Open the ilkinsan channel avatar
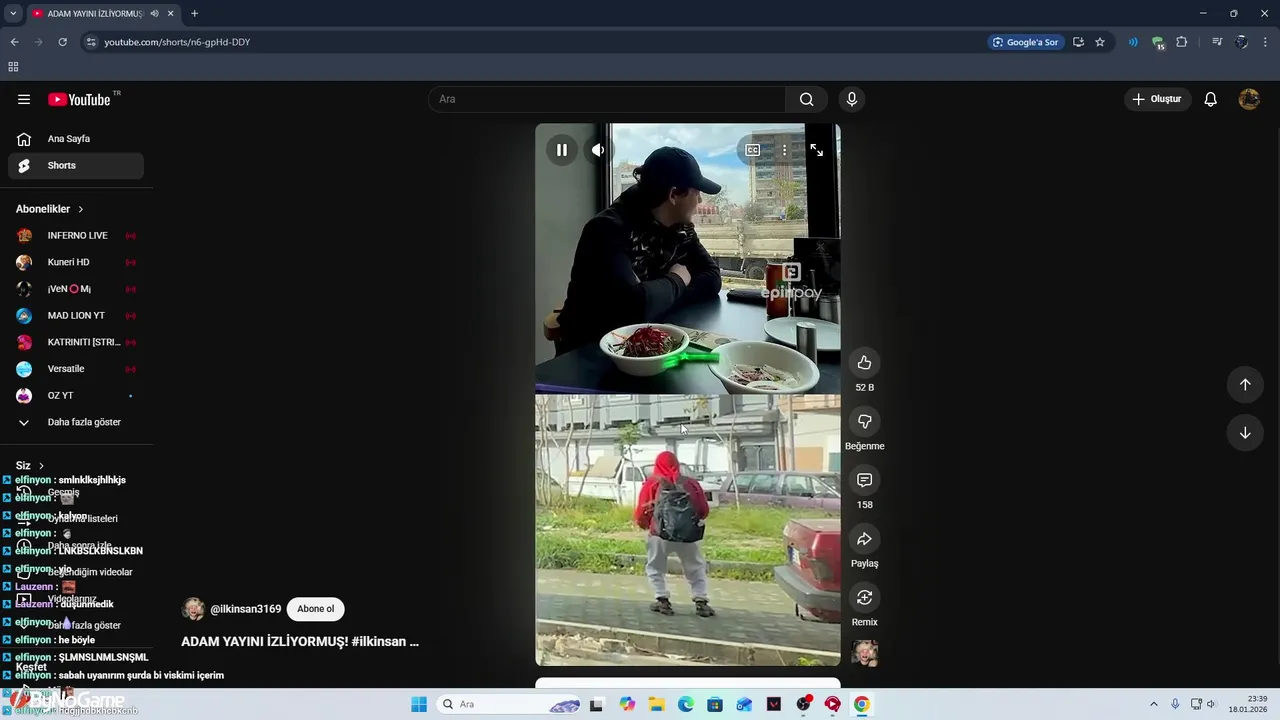 [x=193, y=609]
